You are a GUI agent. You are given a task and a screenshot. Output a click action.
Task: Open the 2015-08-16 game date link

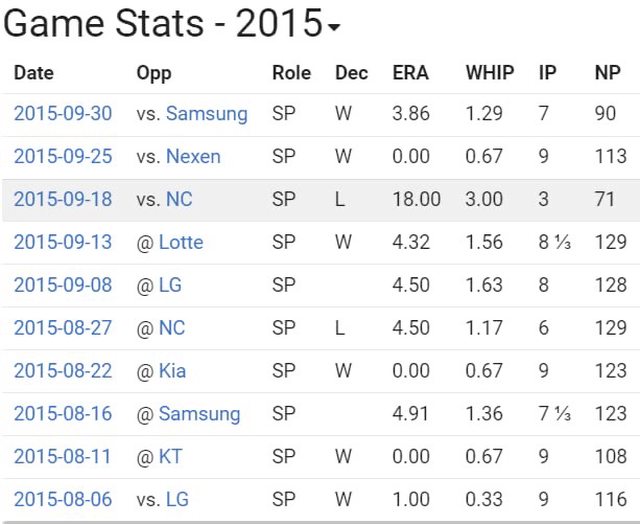click(63, 413)
